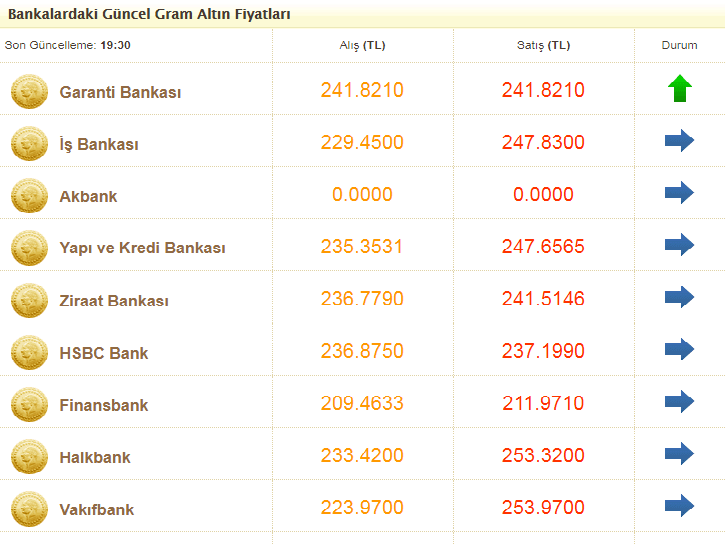The width and height of the screenshot is (725, 544).
Task: Open the Yapı ve Kredi Bankası link
Action: pyautogui.click(x=142, y=248)
